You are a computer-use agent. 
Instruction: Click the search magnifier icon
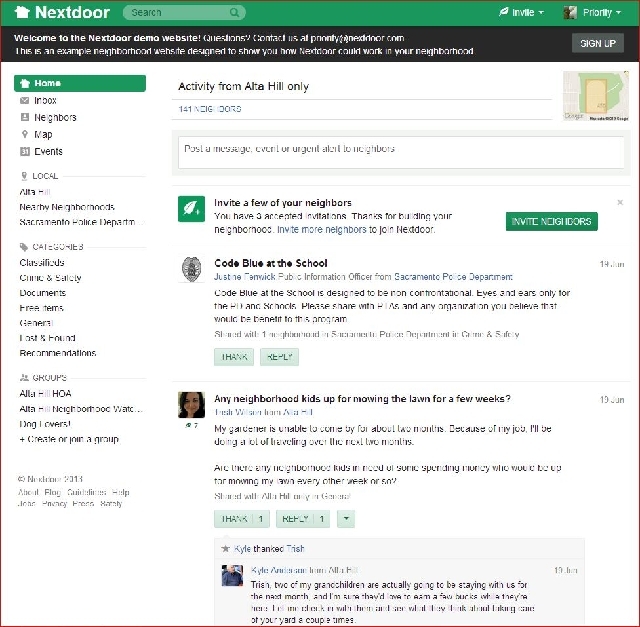(234, 13)
